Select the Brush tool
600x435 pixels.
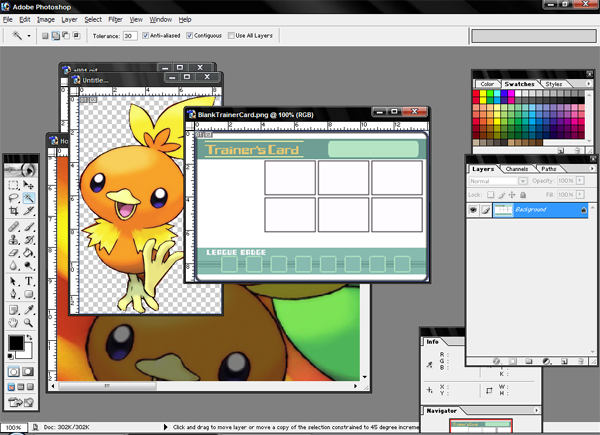[x=28, y=227]
